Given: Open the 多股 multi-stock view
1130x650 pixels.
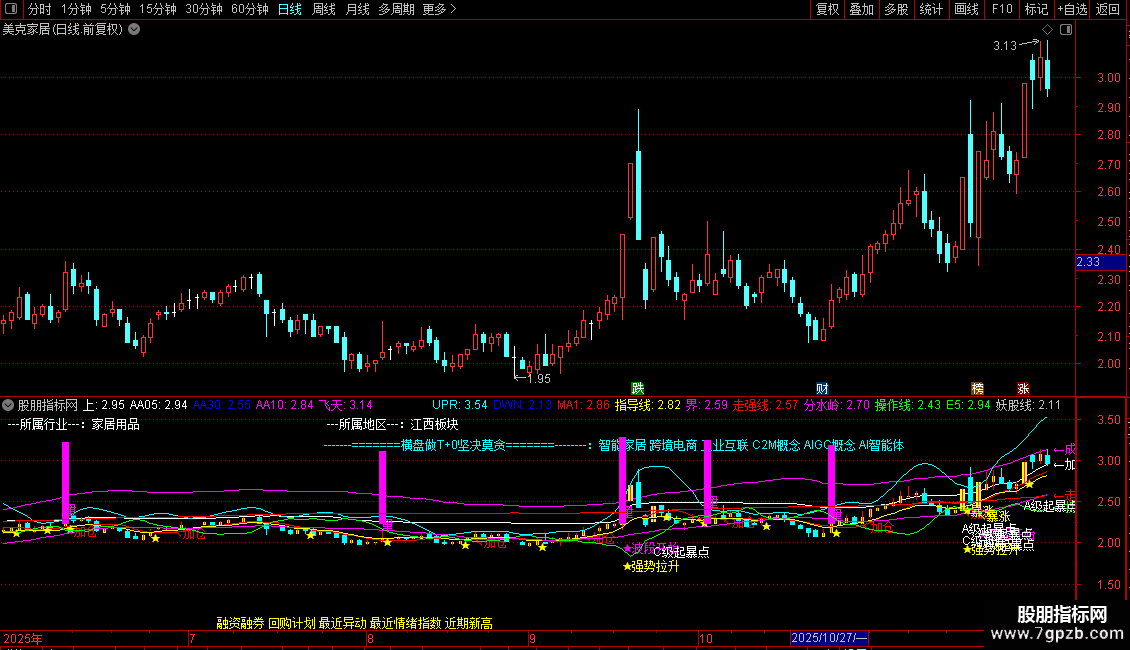Looking at the screenshot, I should coord(897,9).
